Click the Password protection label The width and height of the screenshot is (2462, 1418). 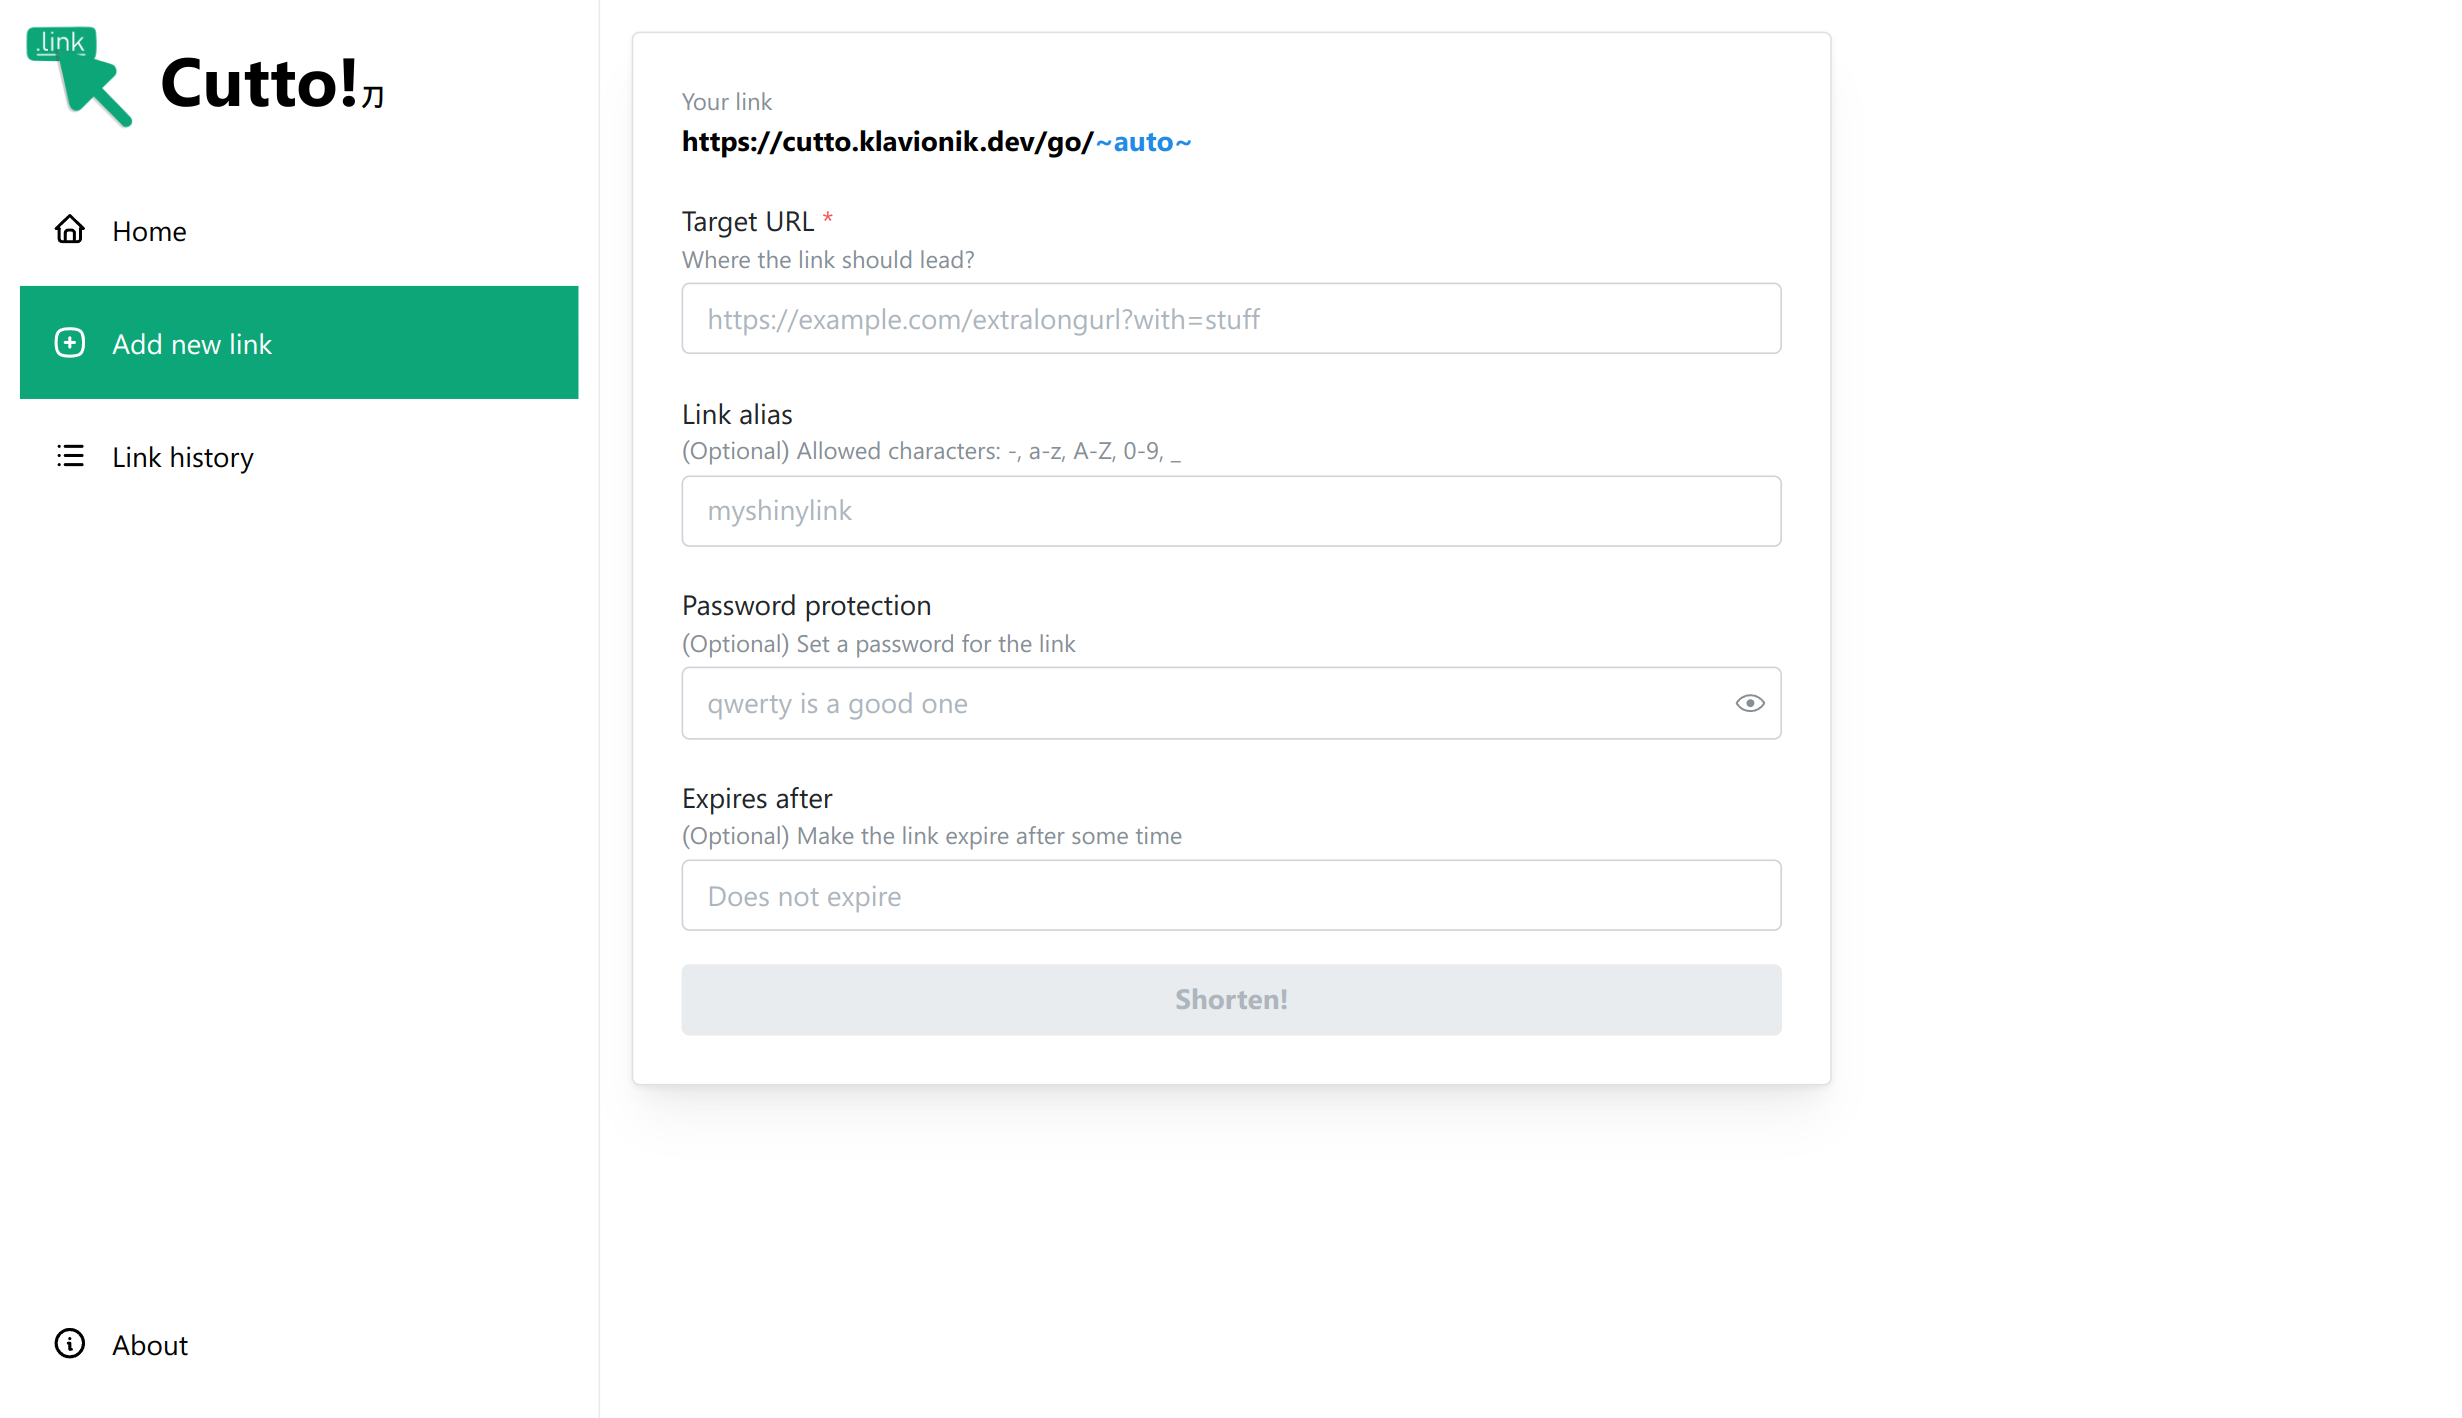tap(806, 606)
